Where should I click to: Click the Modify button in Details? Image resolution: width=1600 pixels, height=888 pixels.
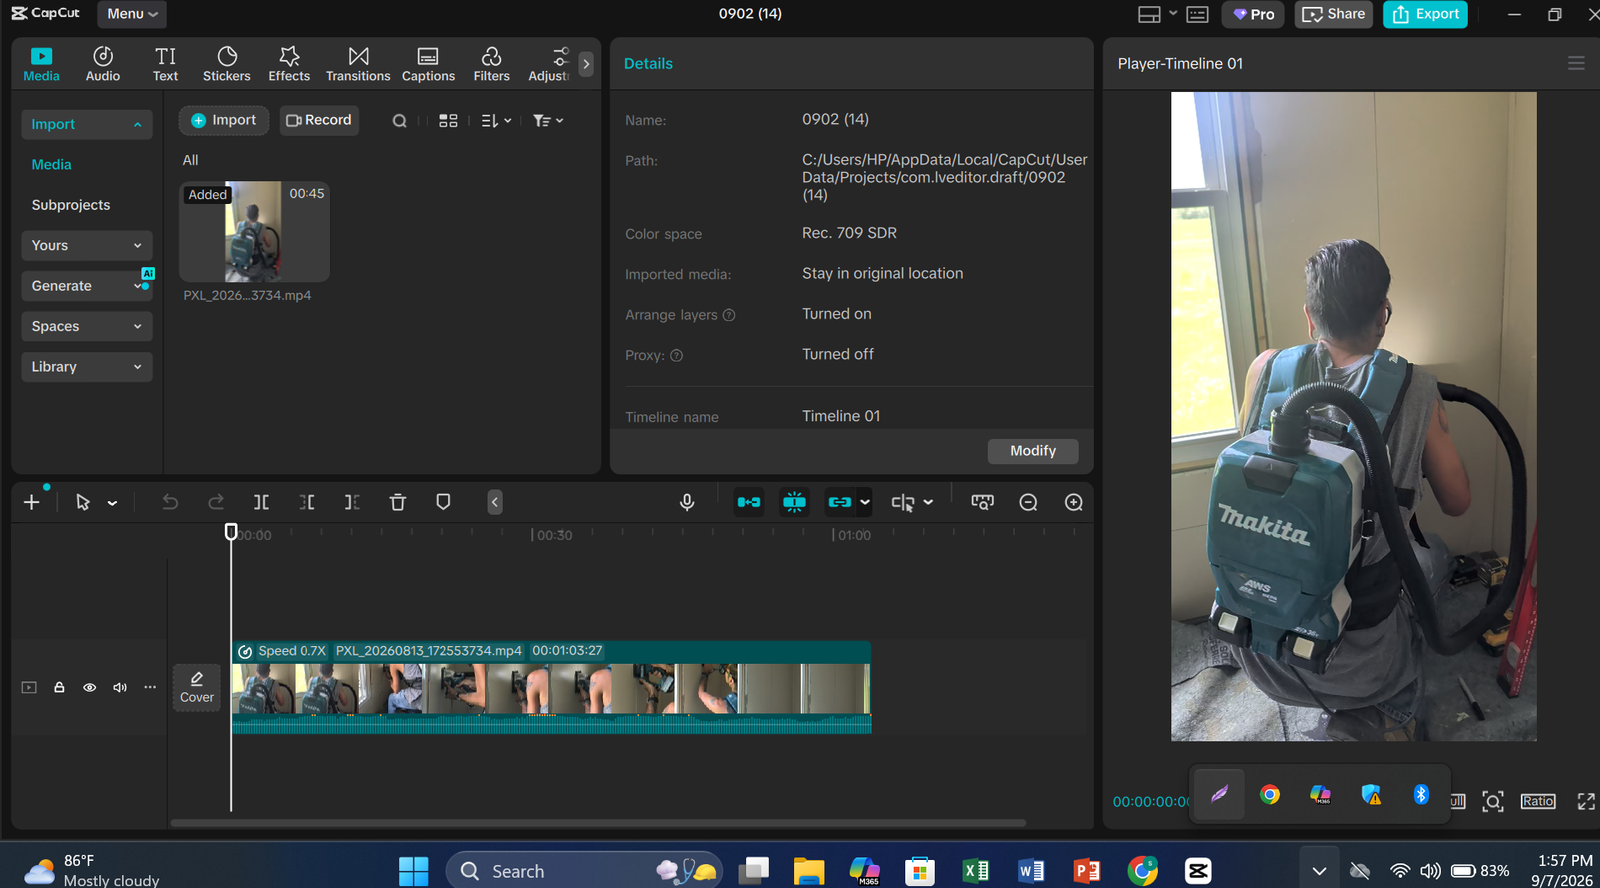[x=1033, y=451]
